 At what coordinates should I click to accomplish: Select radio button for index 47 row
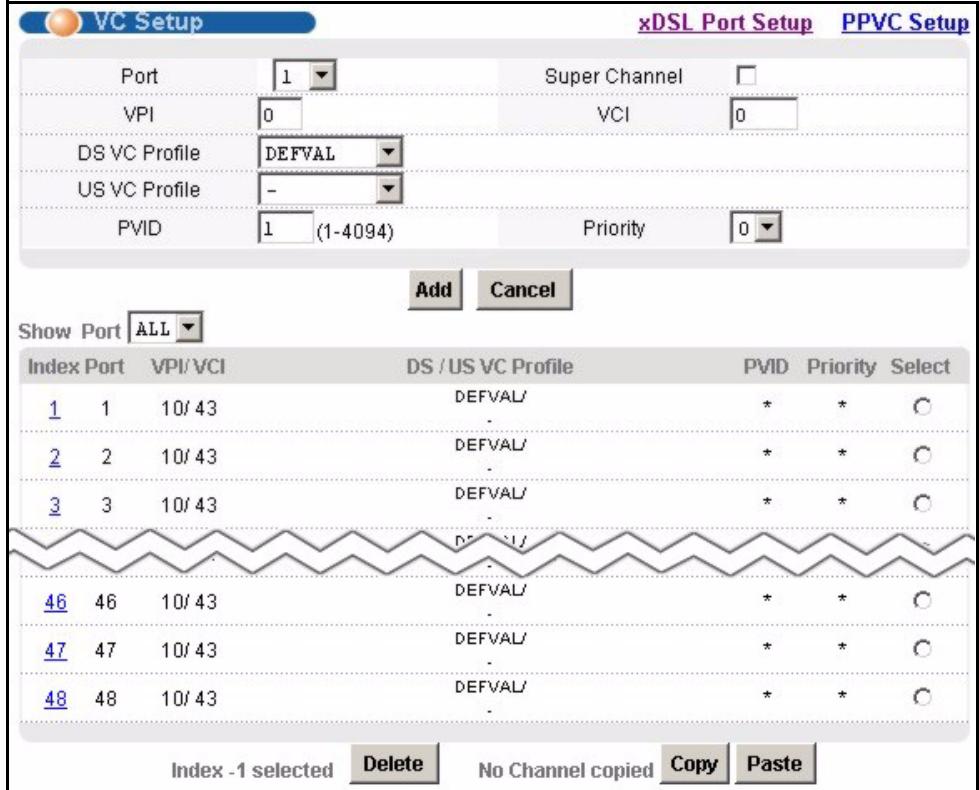[x=922, y=649]
